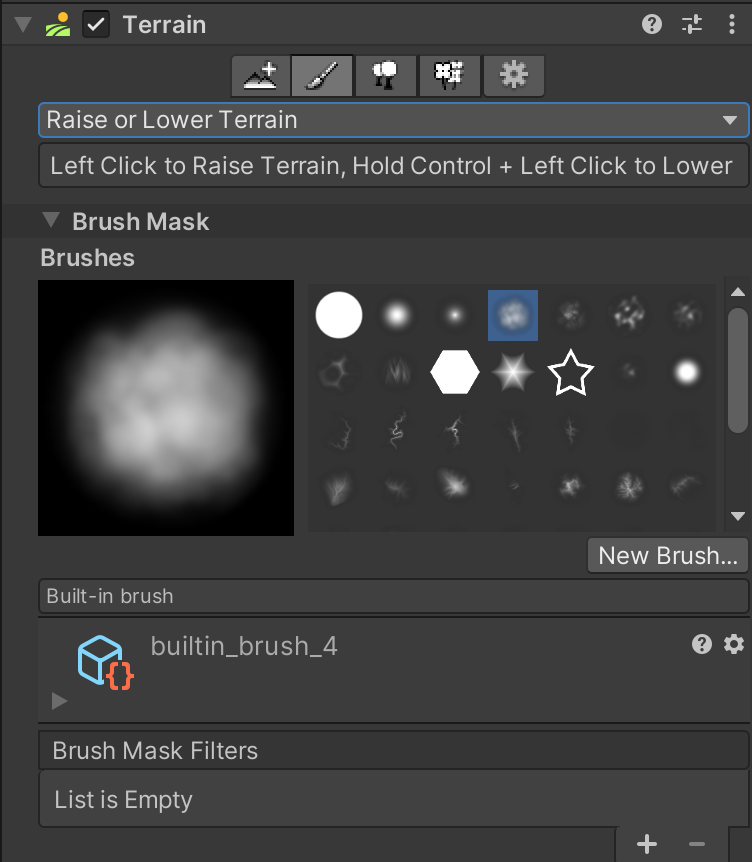This screenshot has height=862, width=752.
Task: Disable the Terrain component checkbox
Action: coord(96,25)
